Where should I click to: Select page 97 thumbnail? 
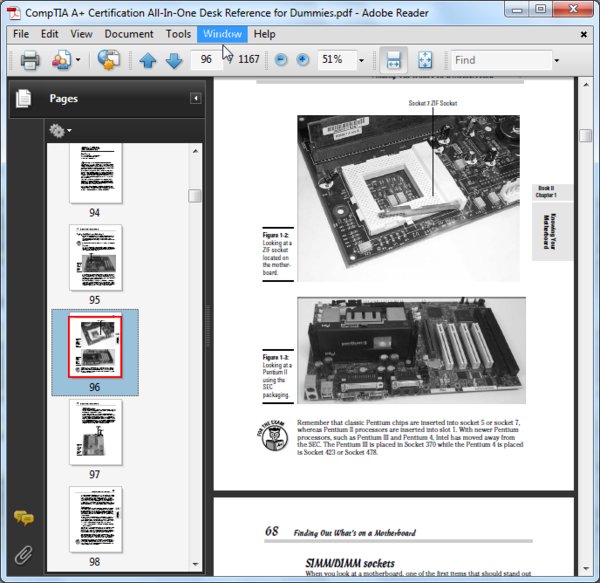(96, 432)
